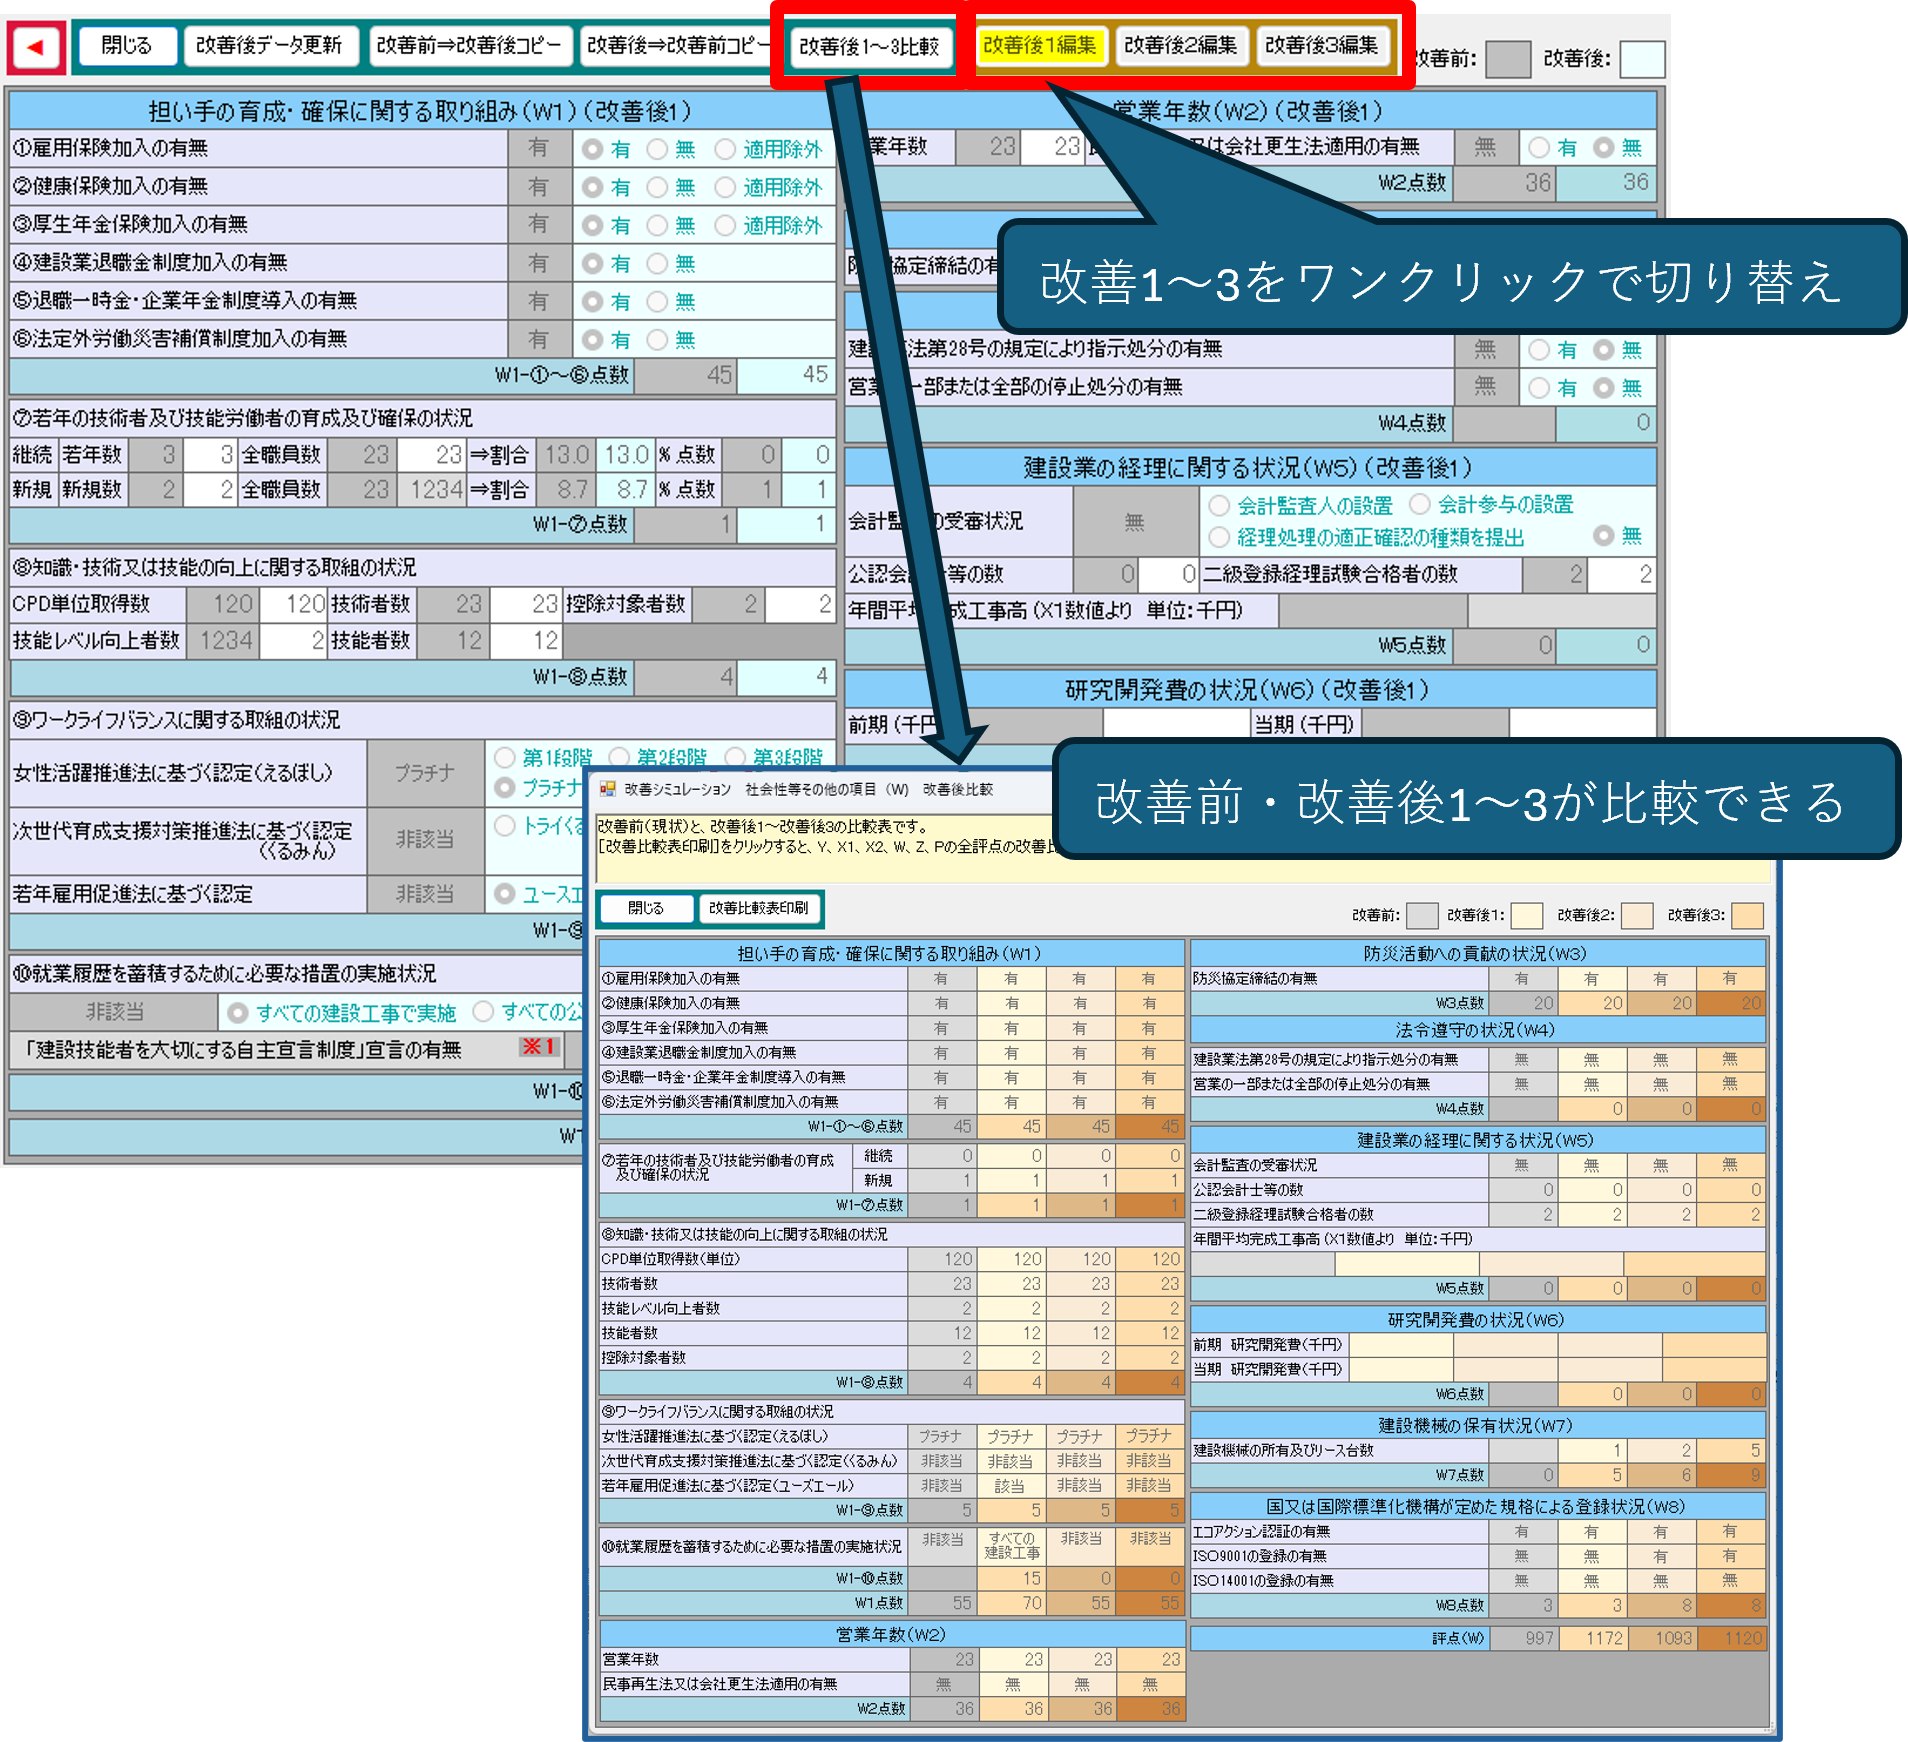The width and height of the screenshot is (1908, 1742).
Task: Click the comparison window title bar icon
Action: (x=606, y=789)
